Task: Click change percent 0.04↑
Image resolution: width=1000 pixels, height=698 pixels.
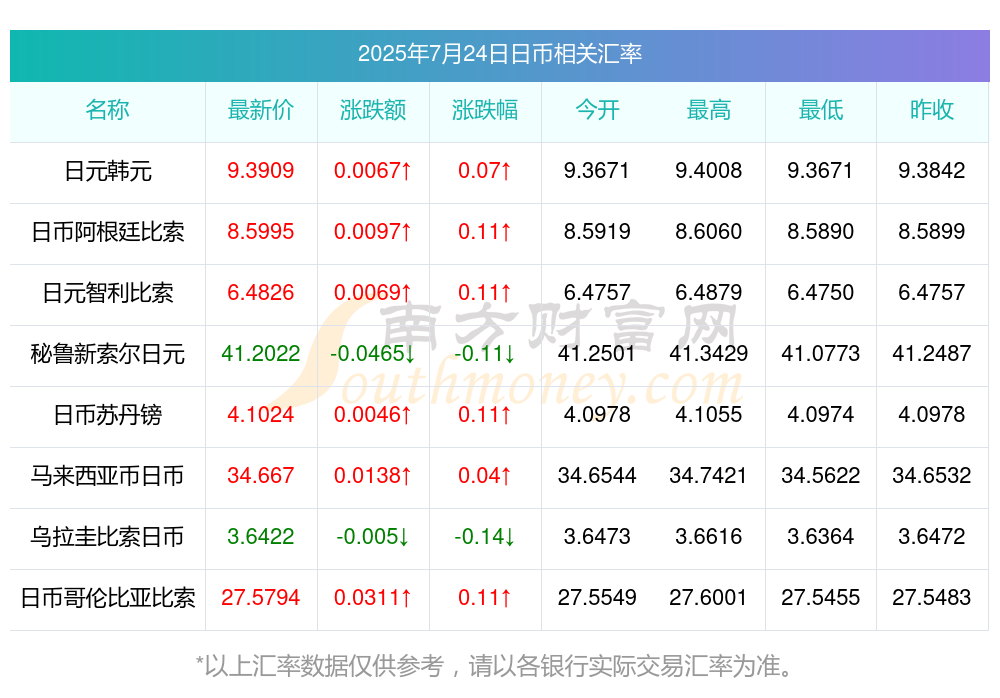Action: click(485, 475)
